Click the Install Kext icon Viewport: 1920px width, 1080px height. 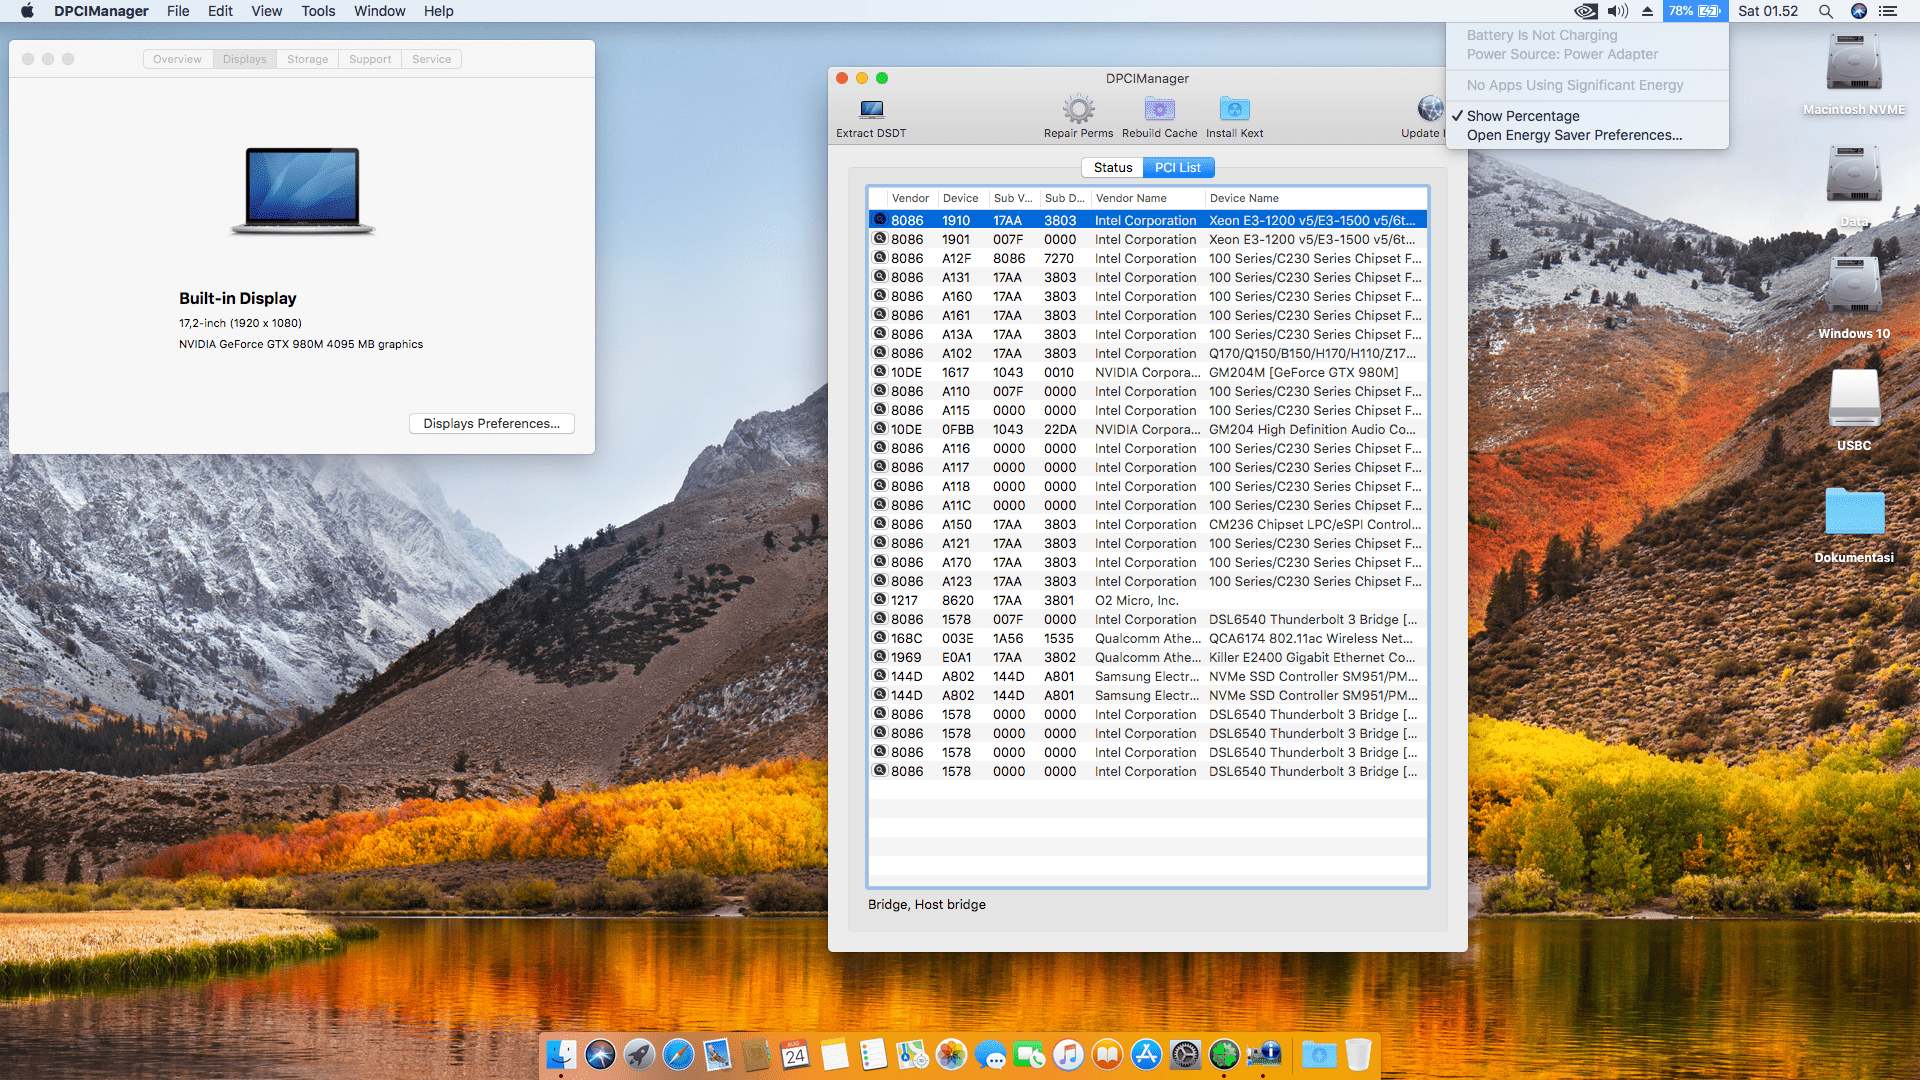click(x=1234, y=109)
